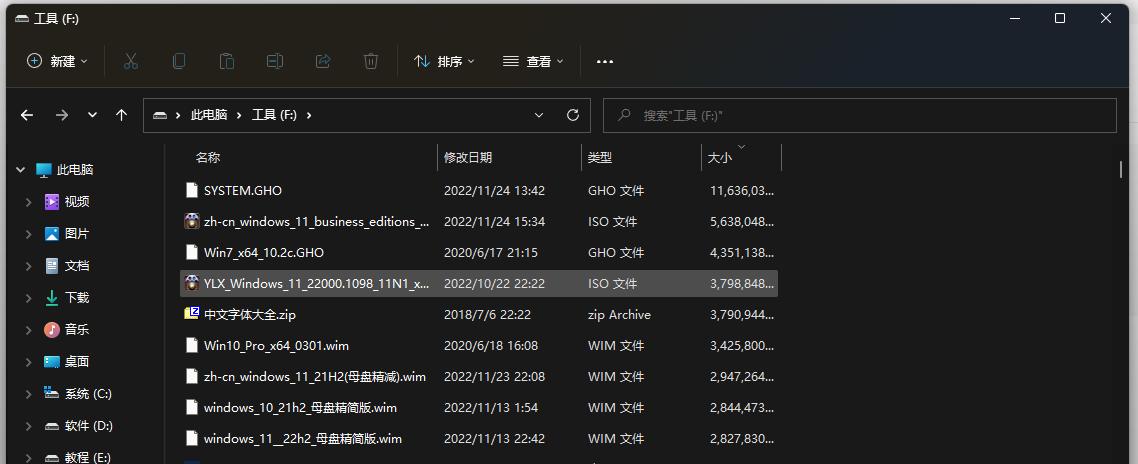
Task: Click size value 11,636,03... cell
Action: click(x=742, y=190)
